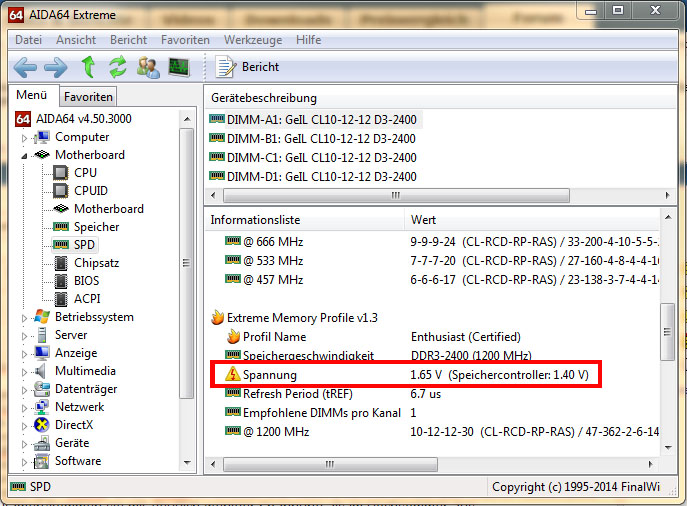Expand the Server tree node
This screenshot has height=506, width=687.
[x=24, y=336]
